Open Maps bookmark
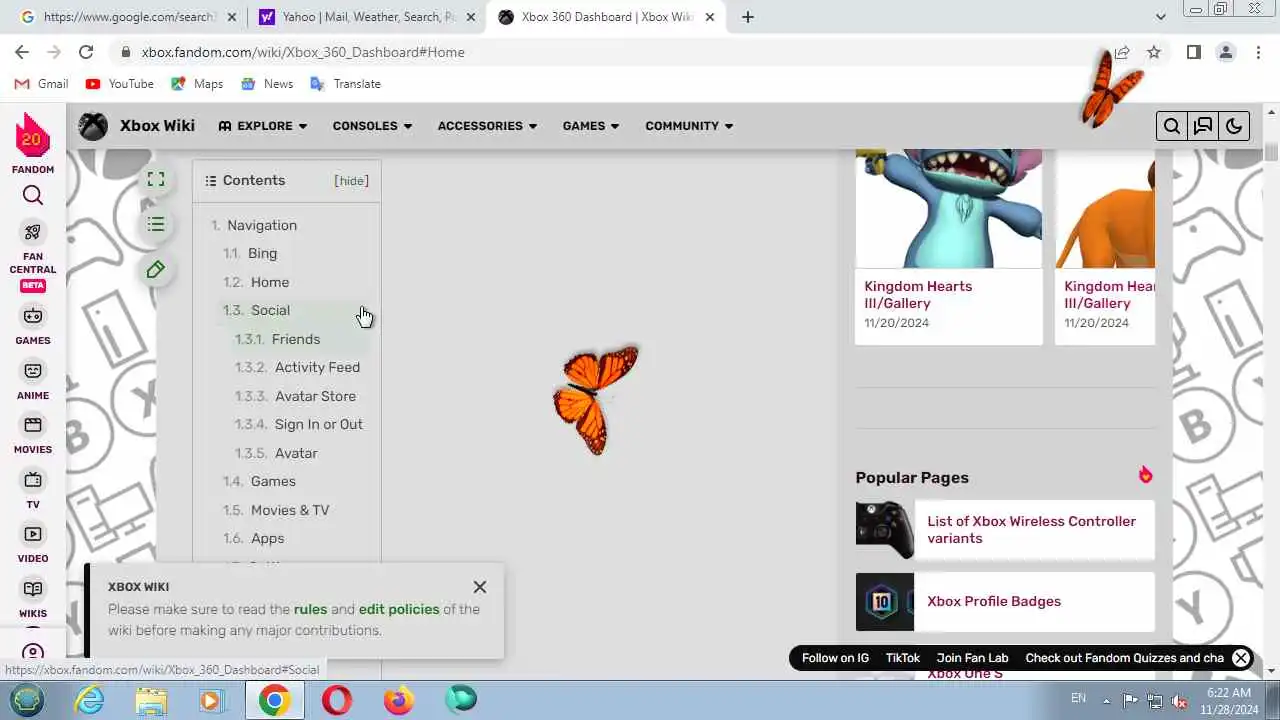 [x=197, y=84]
